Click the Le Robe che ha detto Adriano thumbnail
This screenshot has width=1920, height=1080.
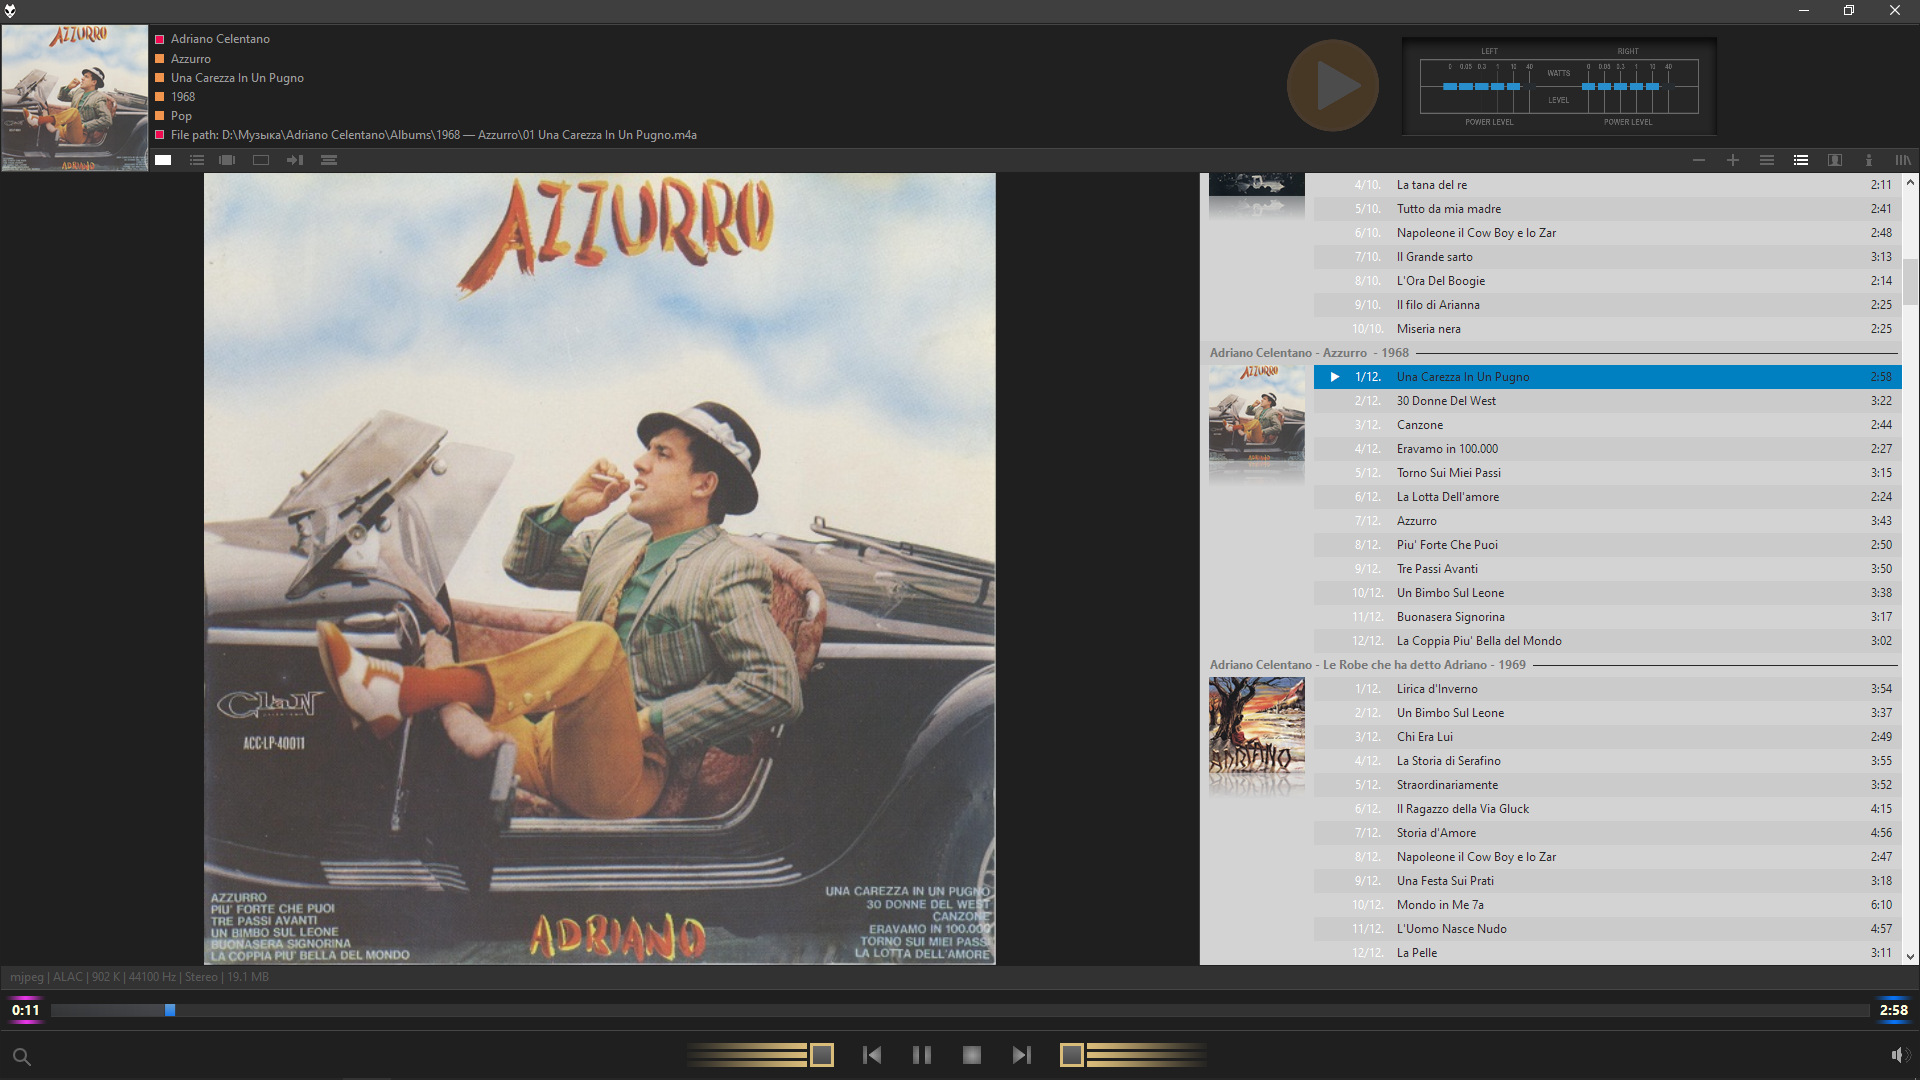click(x=1257, y=734)
